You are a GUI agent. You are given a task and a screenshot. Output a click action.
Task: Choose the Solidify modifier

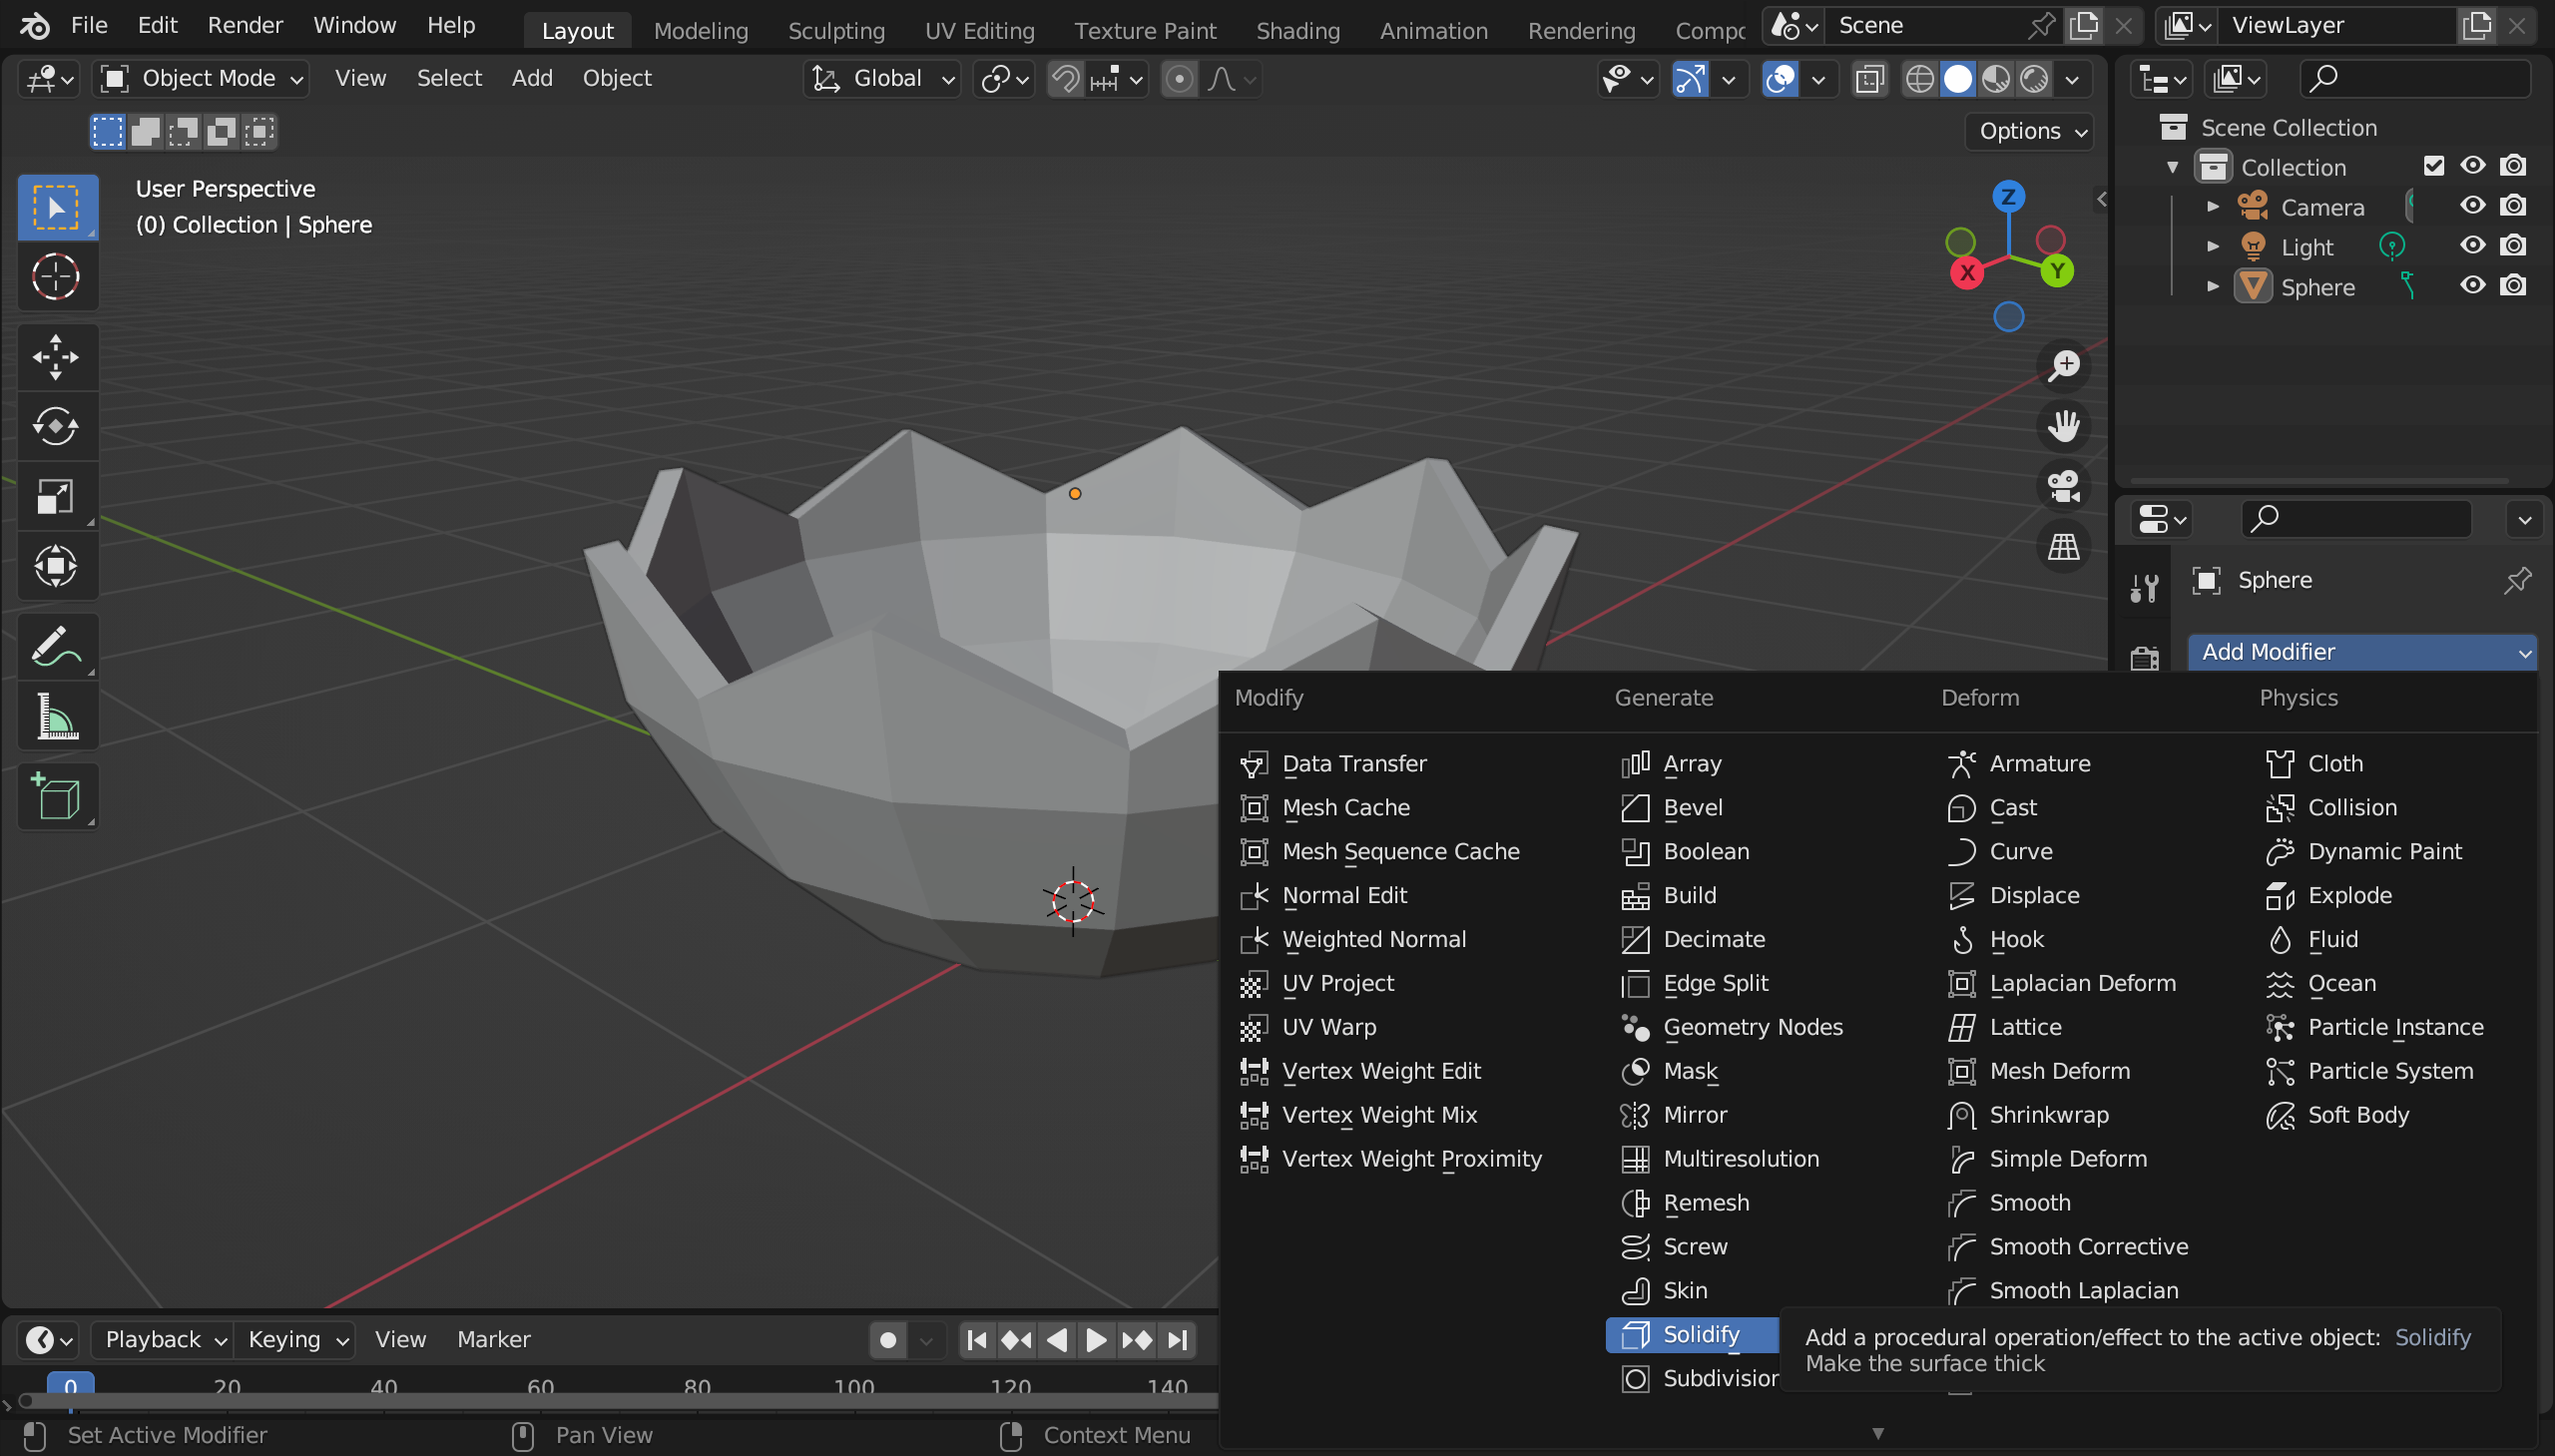[1692, 1335]
